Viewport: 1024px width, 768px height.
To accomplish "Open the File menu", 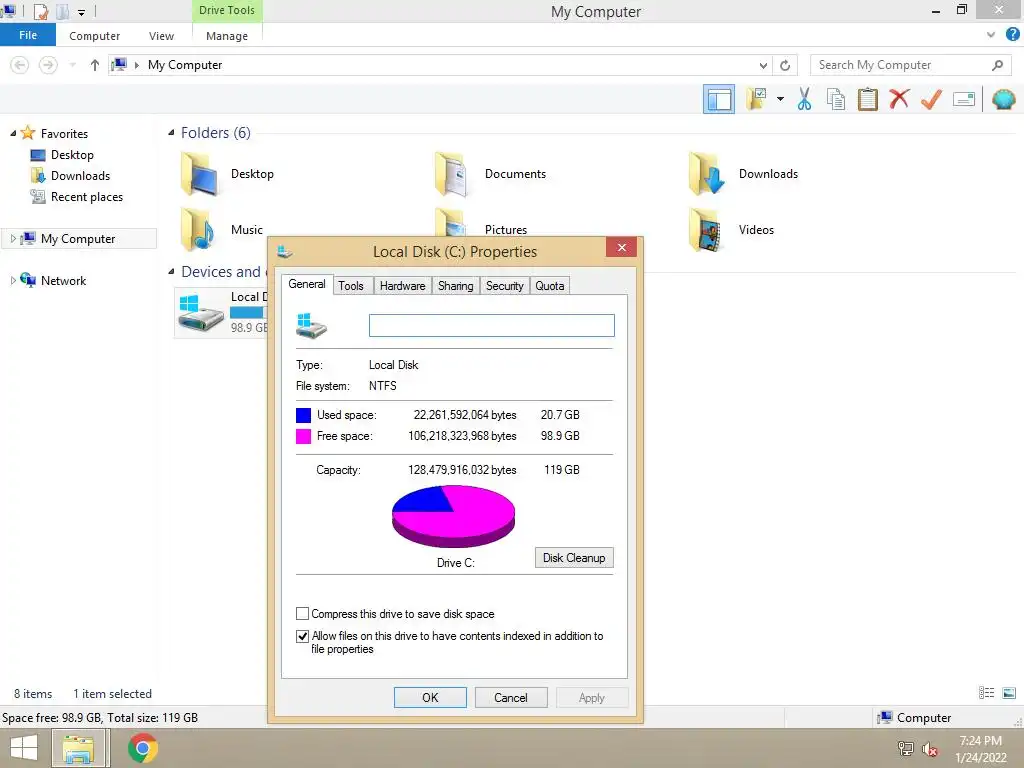I will 28,35.
